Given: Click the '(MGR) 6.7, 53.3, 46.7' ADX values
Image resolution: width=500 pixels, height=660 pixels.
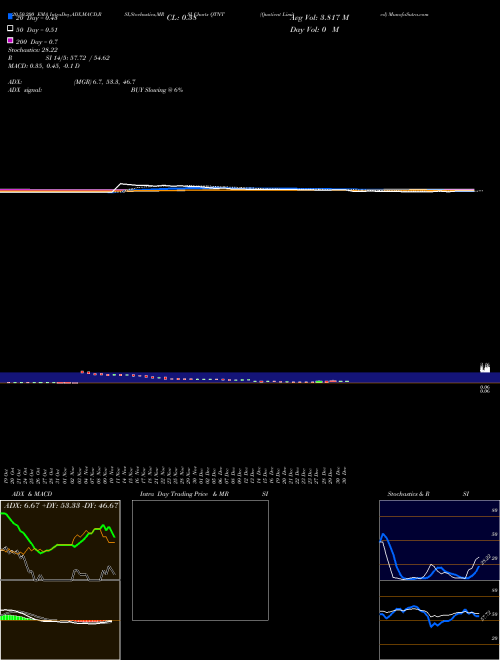Looking at the screenshot, I should (104, 82).
